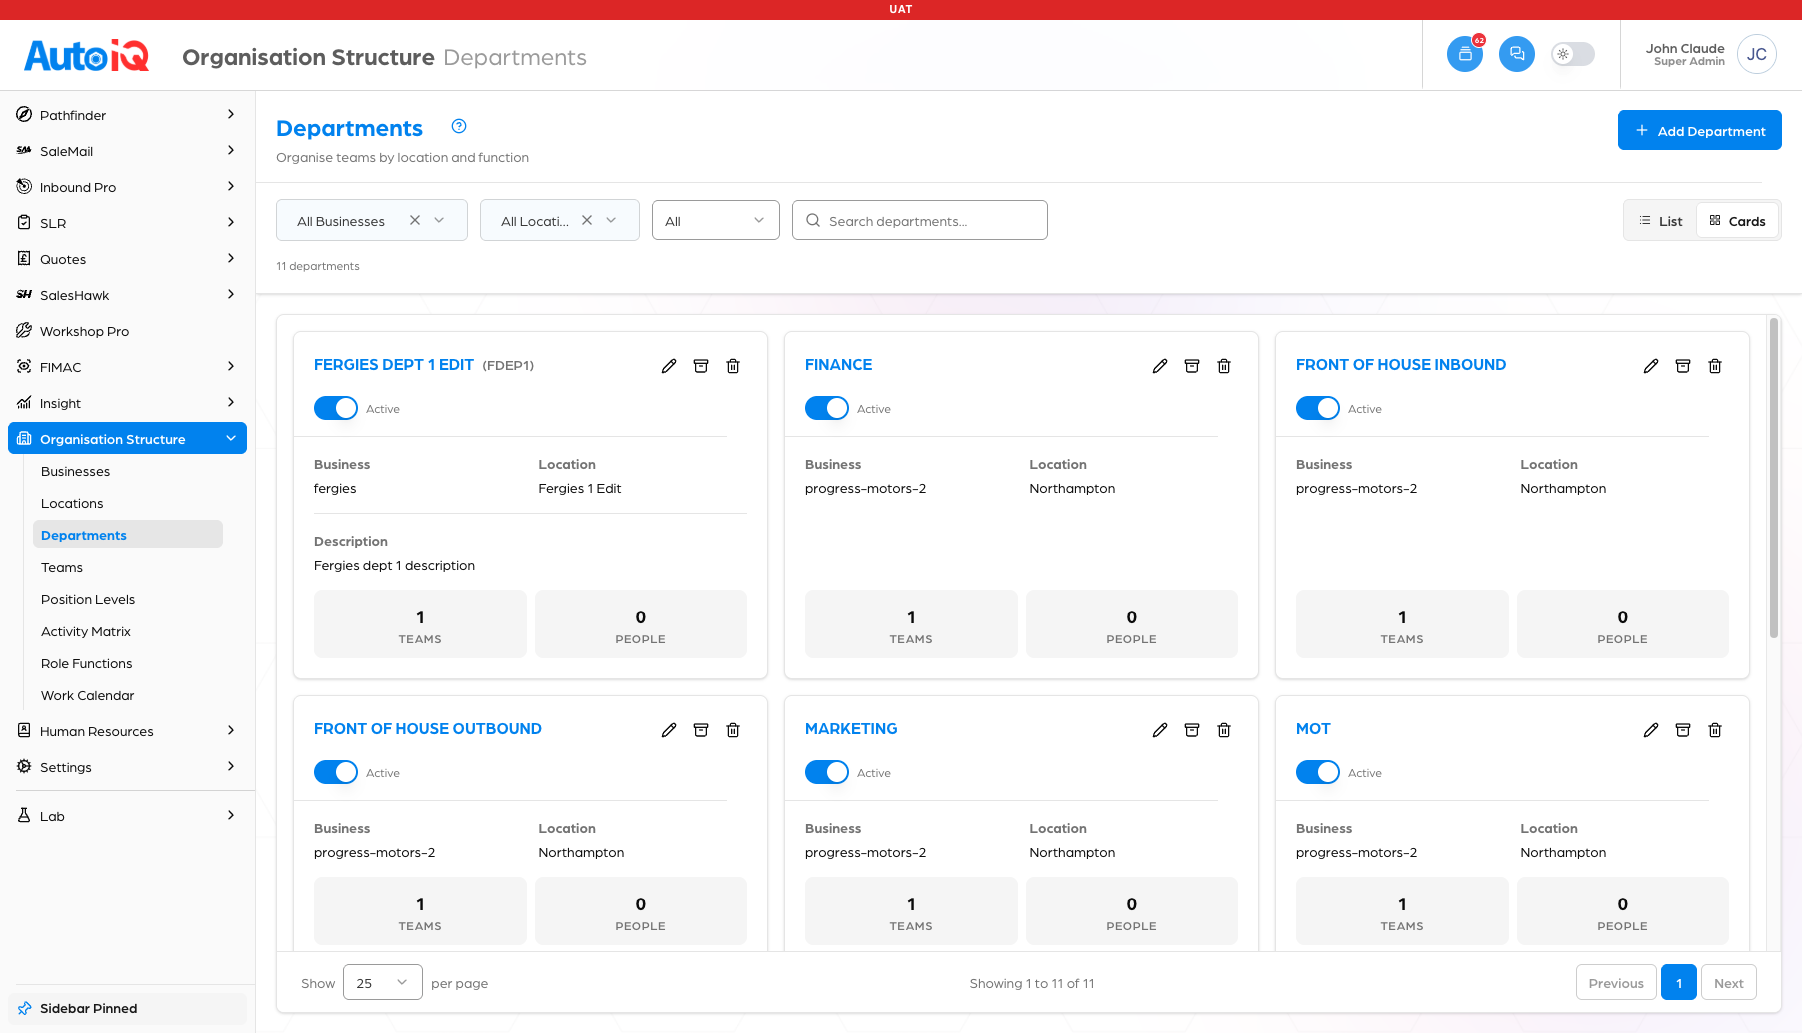This screenshot has height=1033, width=1802.
Task: Expand the Pathfinder sidebar menu
Action: coord(127,115)
